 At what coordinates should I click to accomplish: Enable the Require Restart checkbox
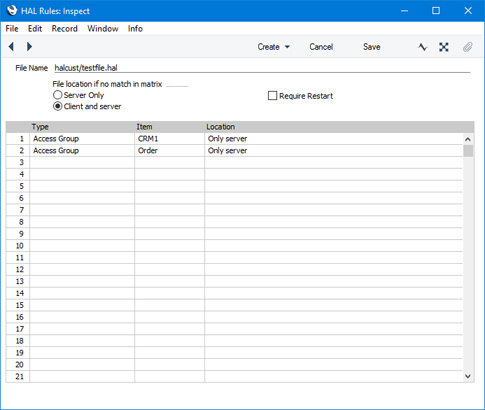click(x=272, y=96)
